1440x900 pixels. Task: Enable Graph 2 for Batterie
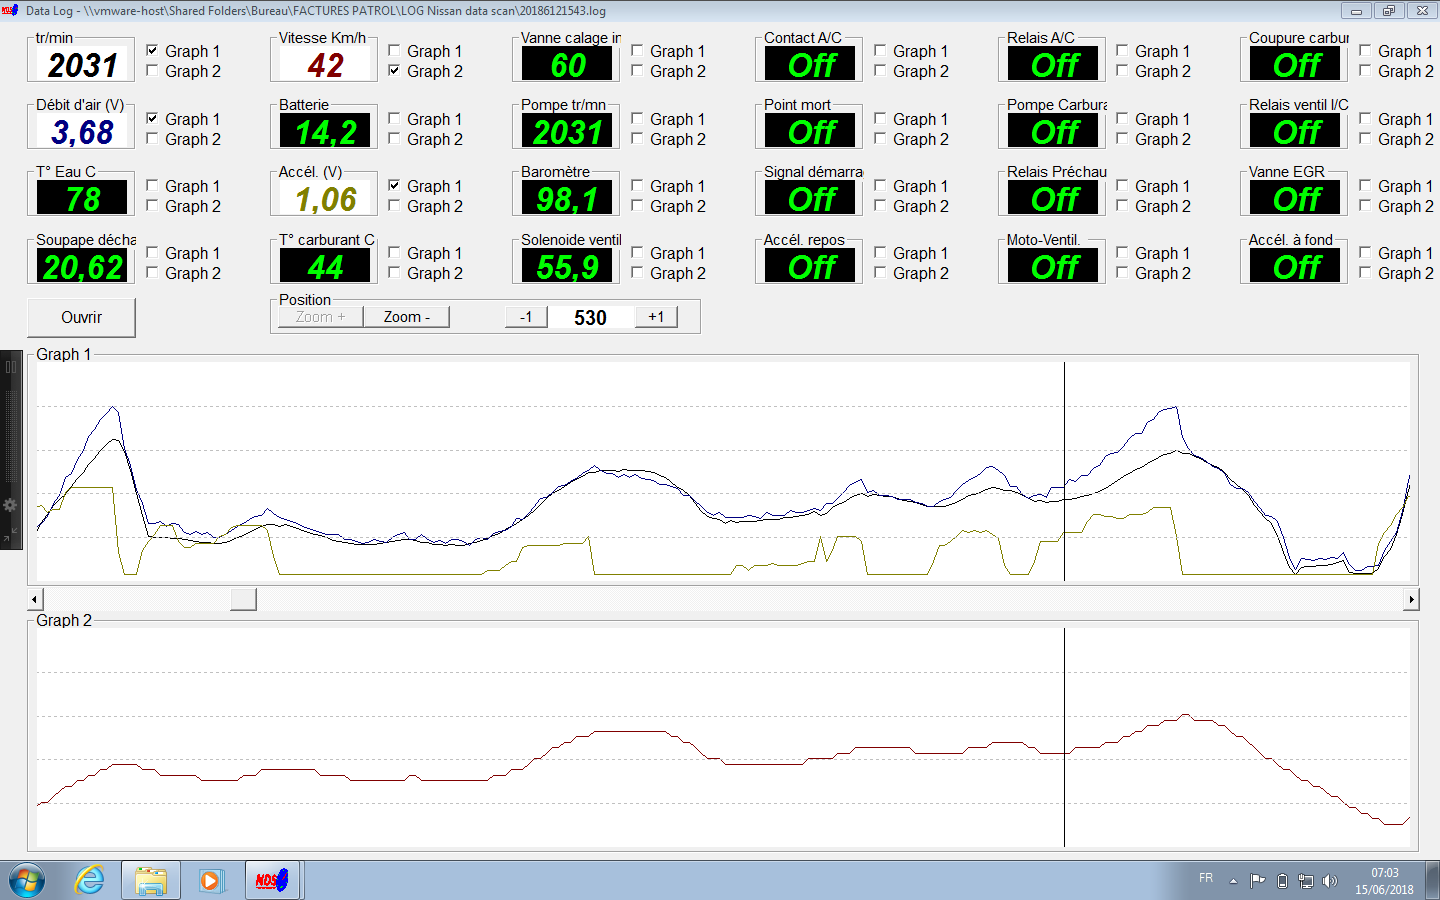[x=394, y=138]
